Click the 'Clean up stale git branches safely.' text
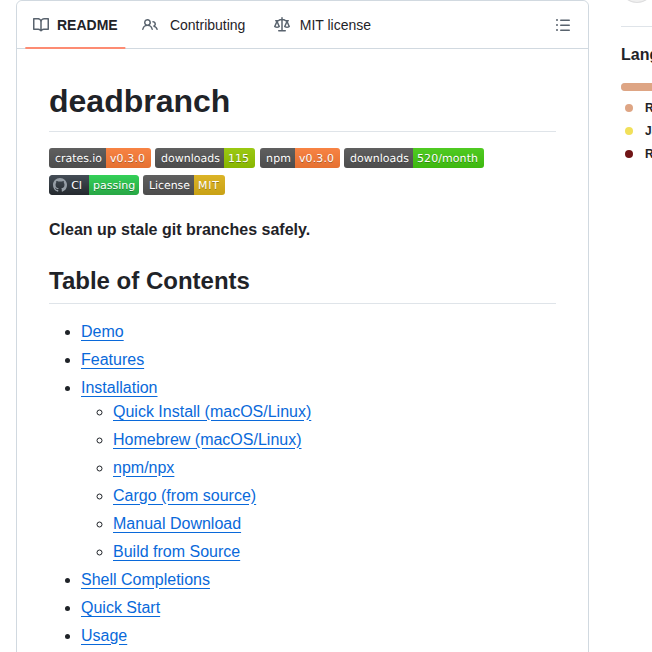 click(x=180, y=230)
